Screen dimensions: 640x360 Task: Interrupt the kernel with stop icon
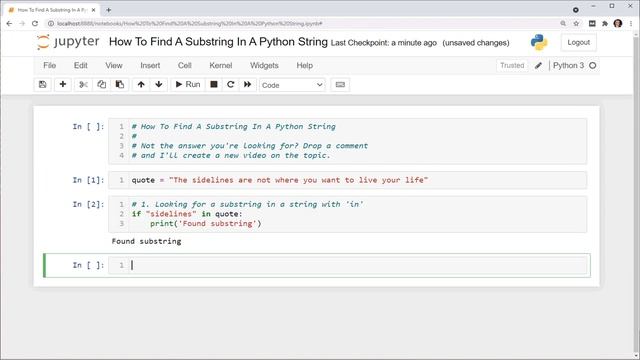click(213, 84)
